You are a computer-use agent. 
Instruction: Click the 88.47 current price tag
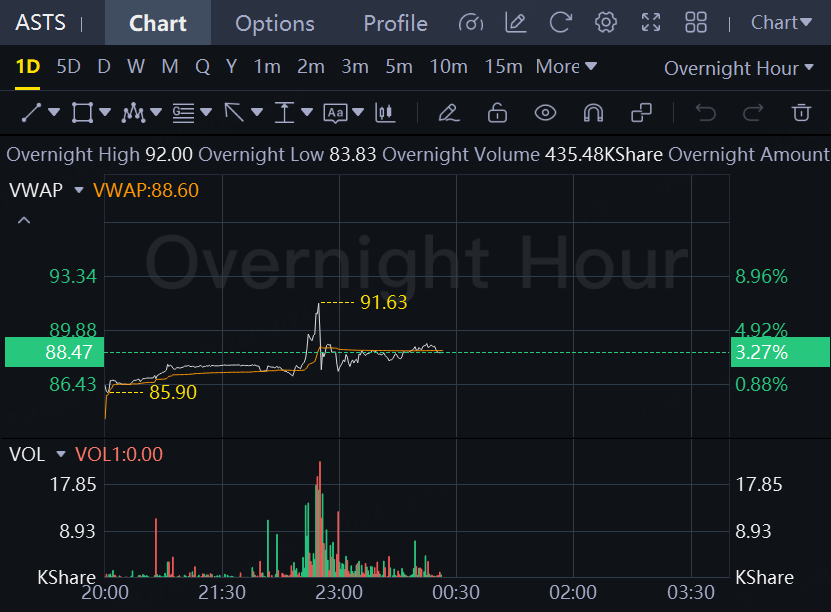point(54,352)
